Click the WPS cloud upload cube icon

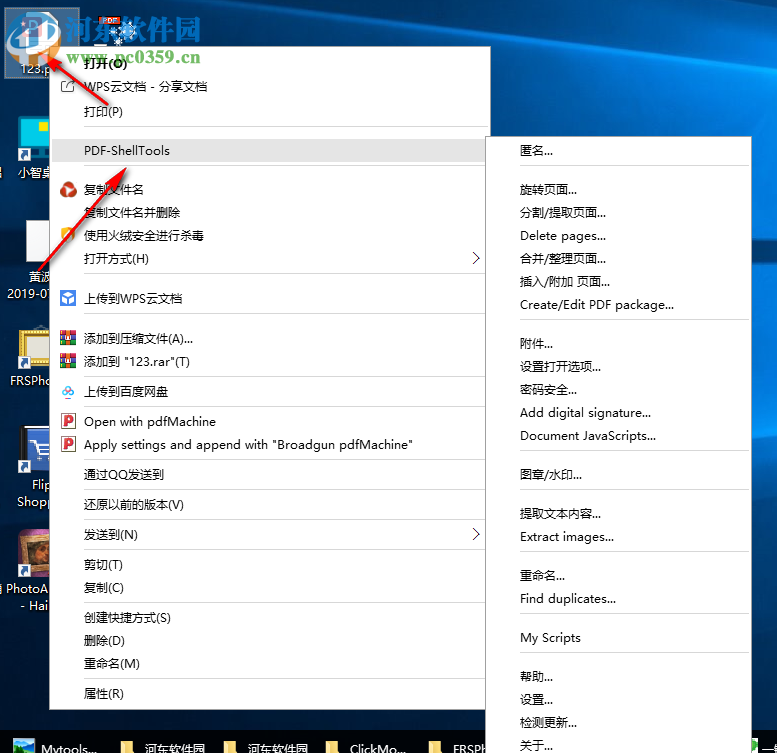click(x=68, y=298)
